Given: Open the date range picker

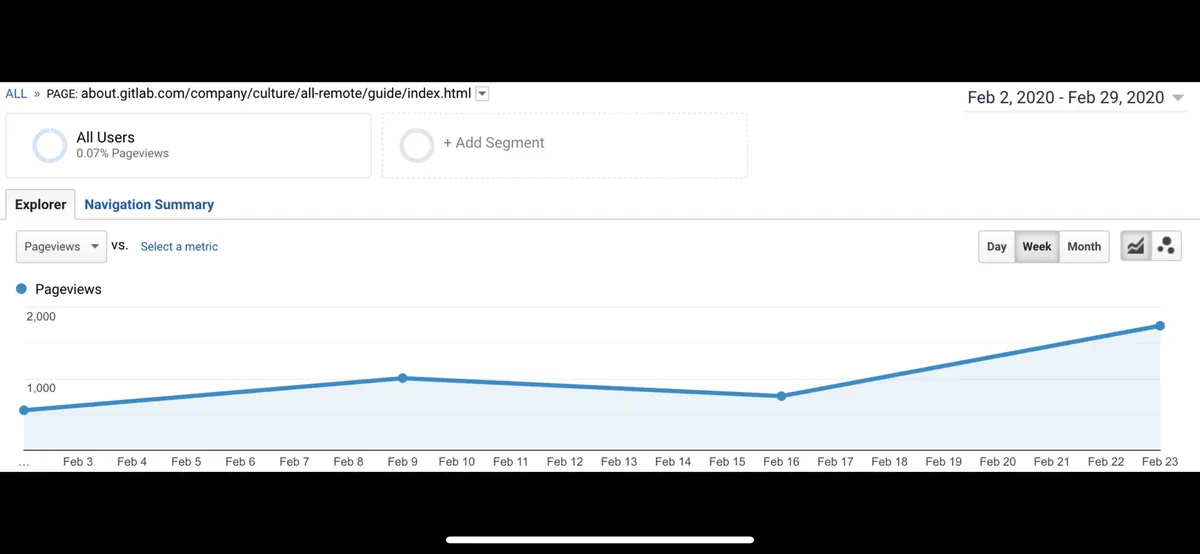Looking at the screenshot, I should 1075,97.
